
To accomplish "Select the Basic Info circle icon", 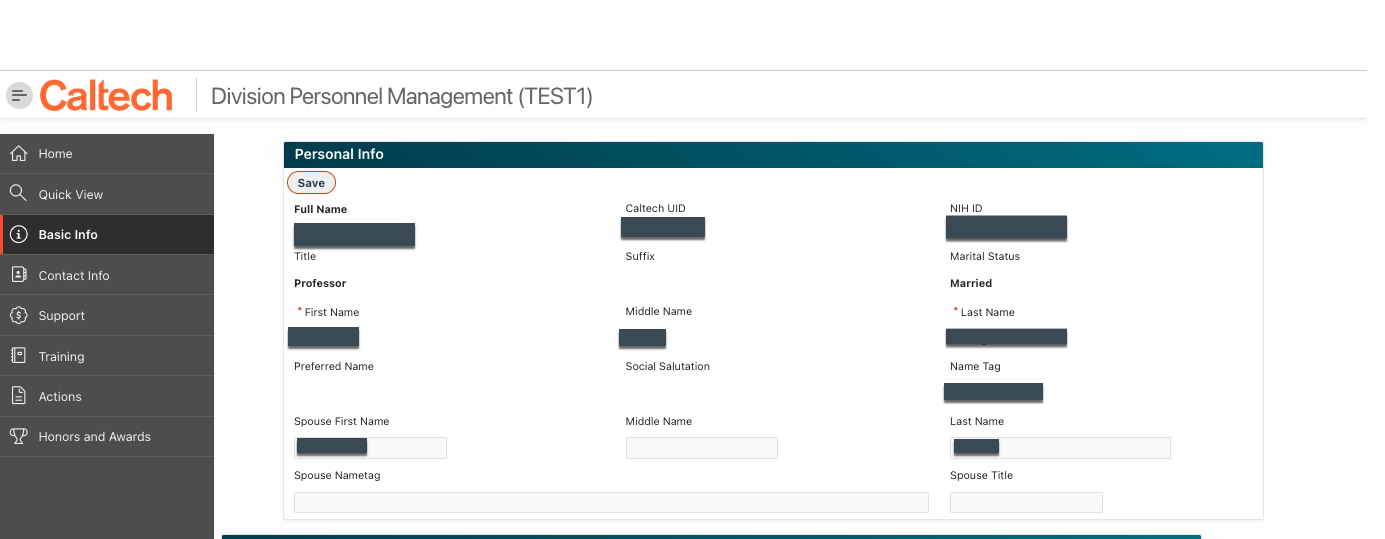I will click(x=18, y=234).
